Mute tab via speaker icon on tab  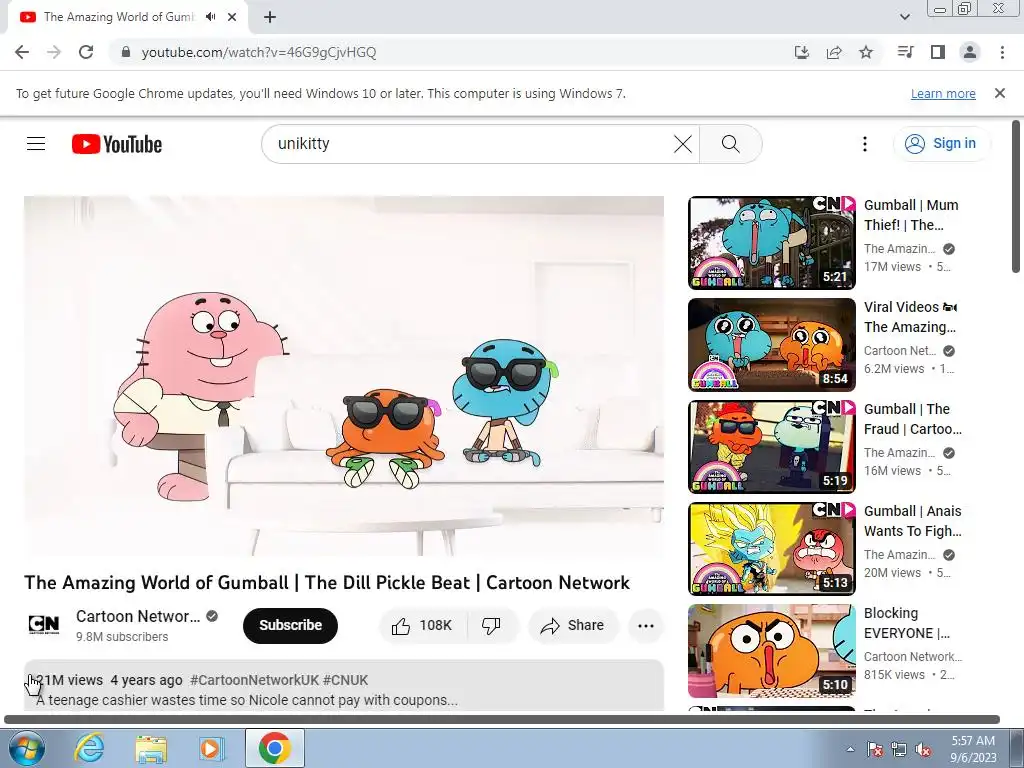pyautogui.click(x=210, y=17)
